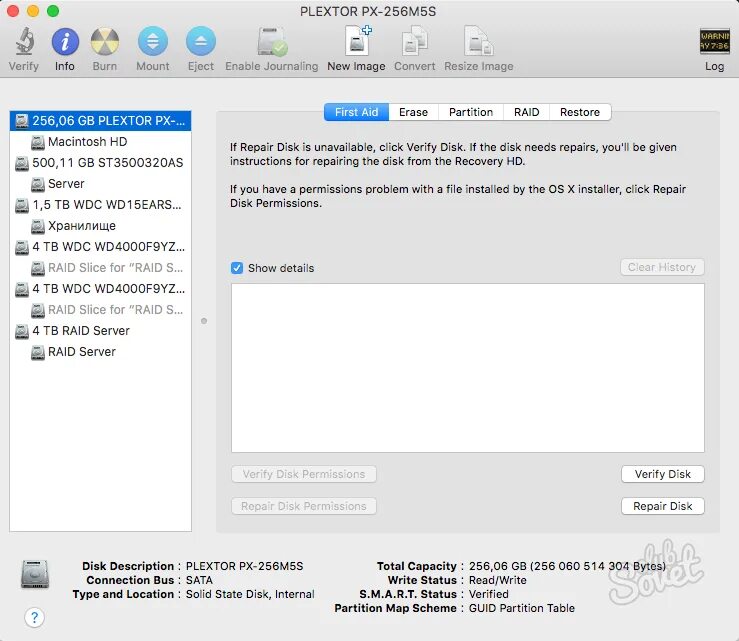Click the Mount toolbar icon
This screenshot has width=739, height=641.
pos(153,41)
